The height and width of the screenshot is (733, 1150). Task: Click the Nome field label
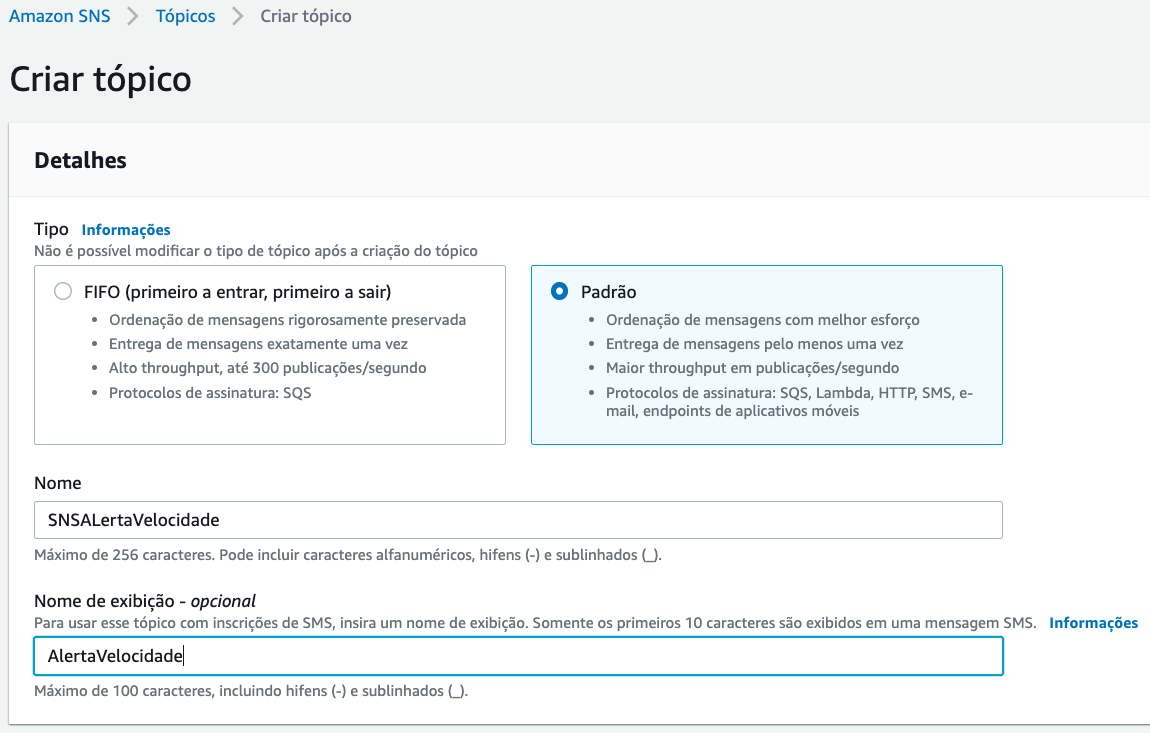tap(58, 483)
